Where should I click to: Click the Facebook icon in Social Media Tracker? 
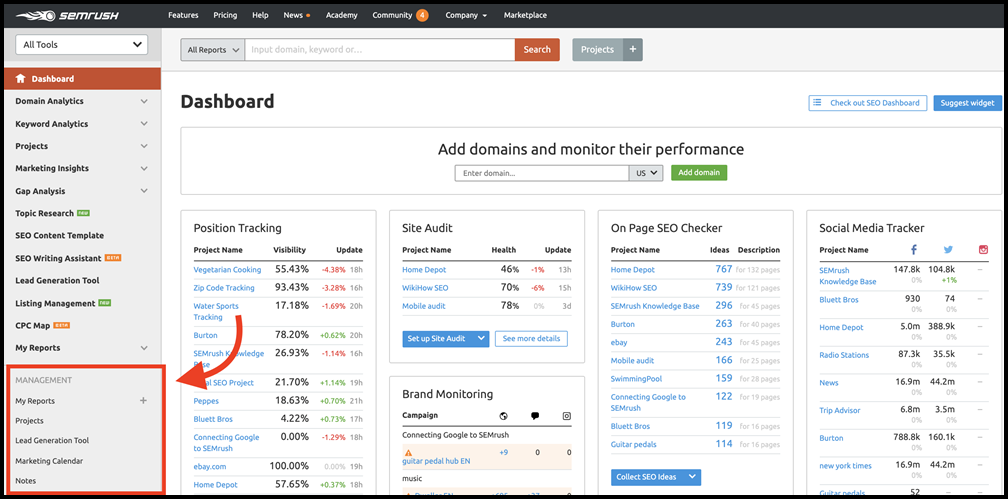[914, 250]
